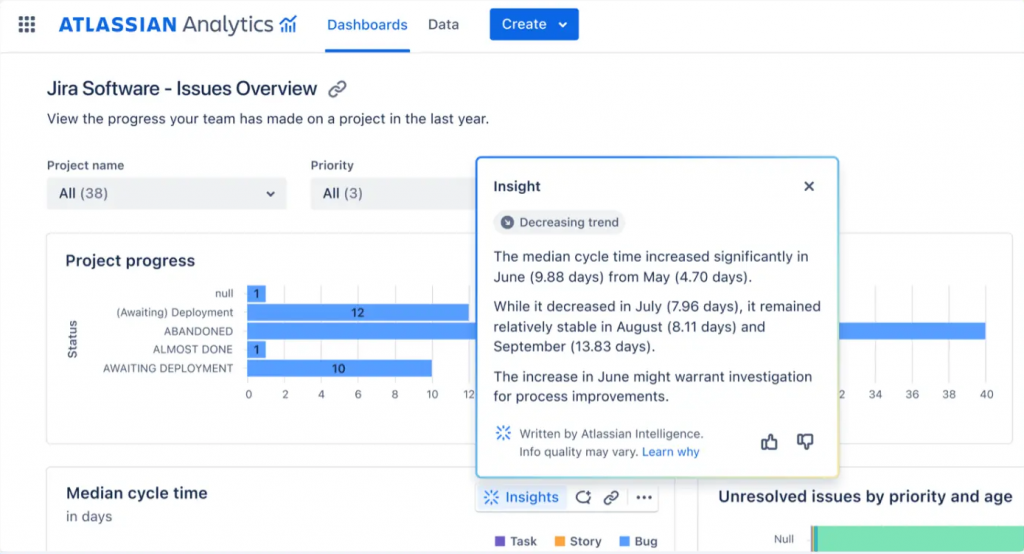
Task: Click the Decreasing trend arrow icon
Action: pyautogui.click(x=507, y=222)
